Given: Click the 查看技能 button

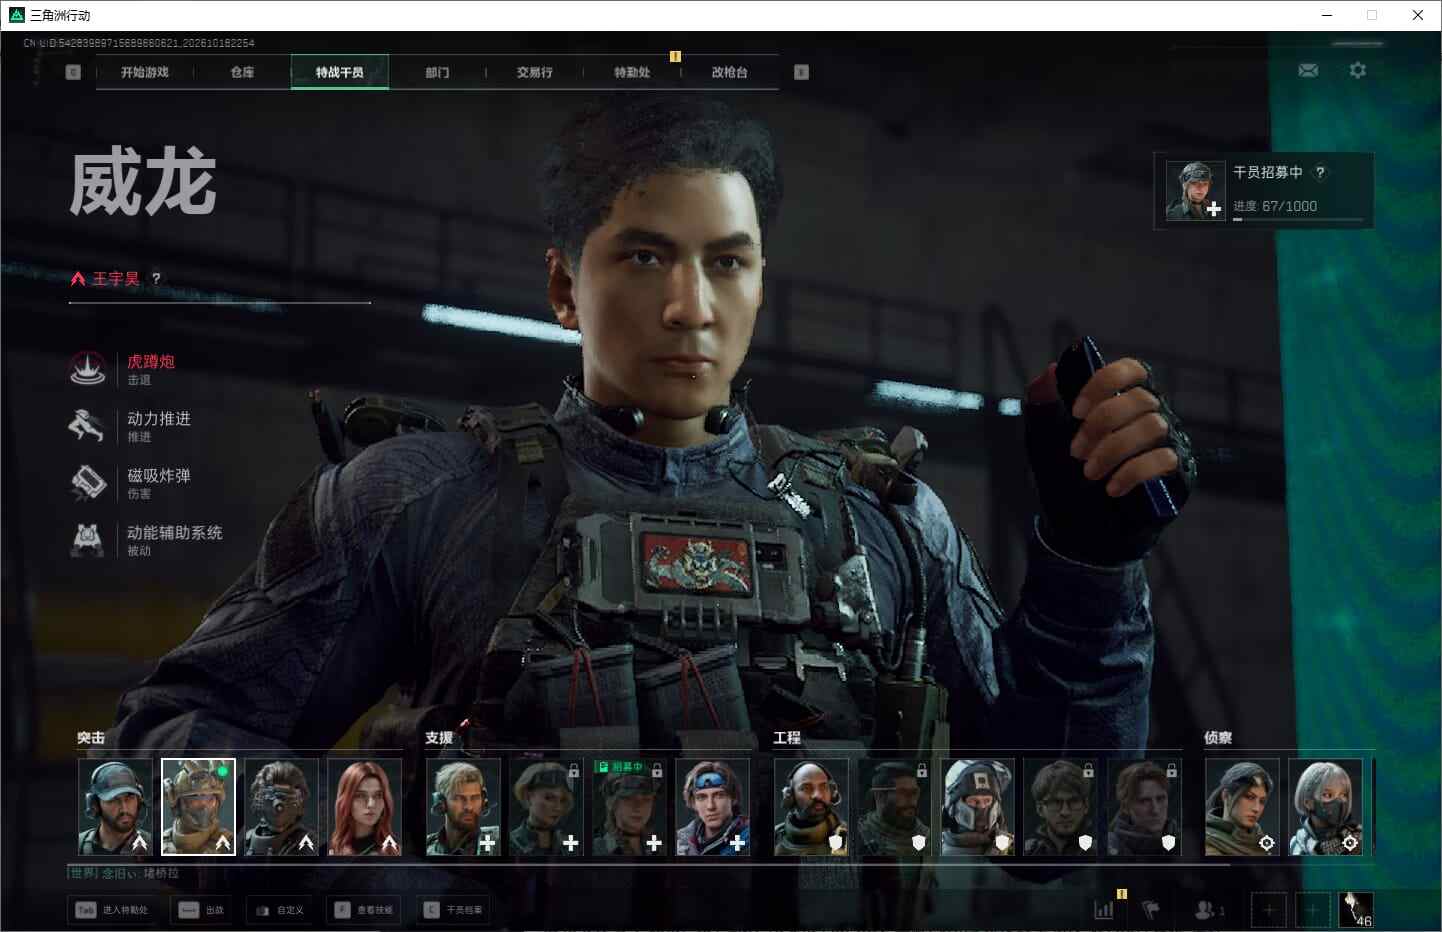Looking at the screenshot, I should pos(365,910).
